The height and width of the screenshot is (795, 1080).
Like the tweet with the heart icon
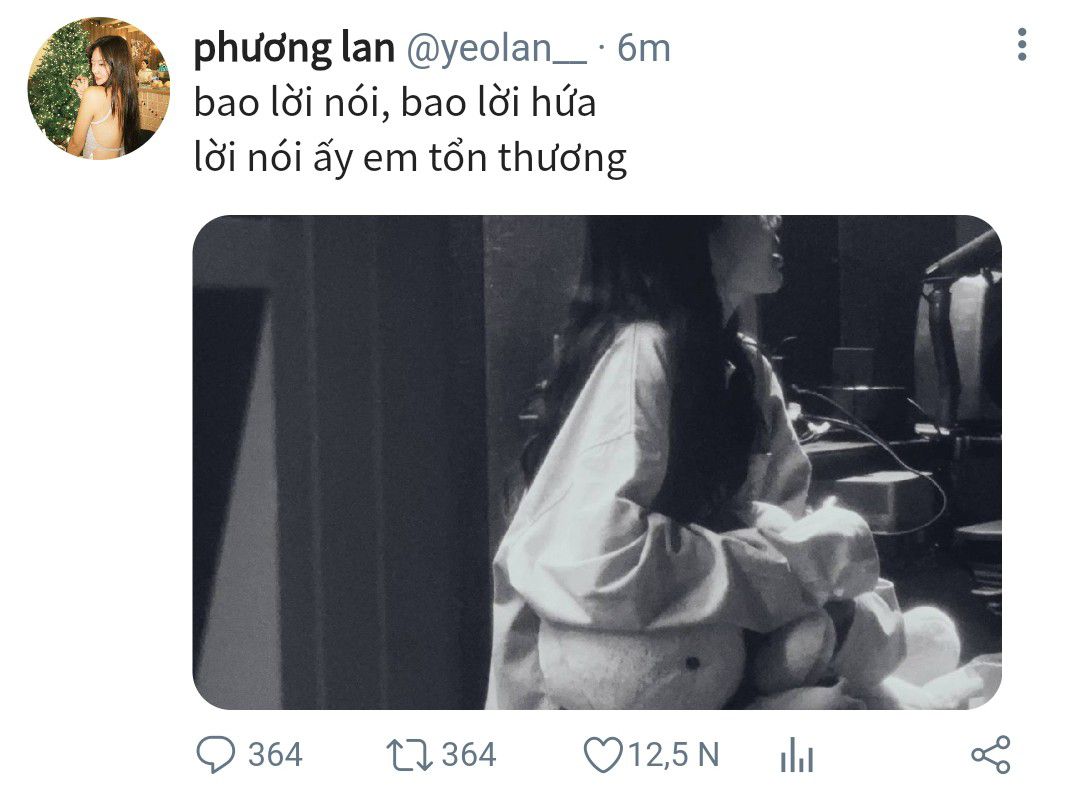tap(603, 755)
